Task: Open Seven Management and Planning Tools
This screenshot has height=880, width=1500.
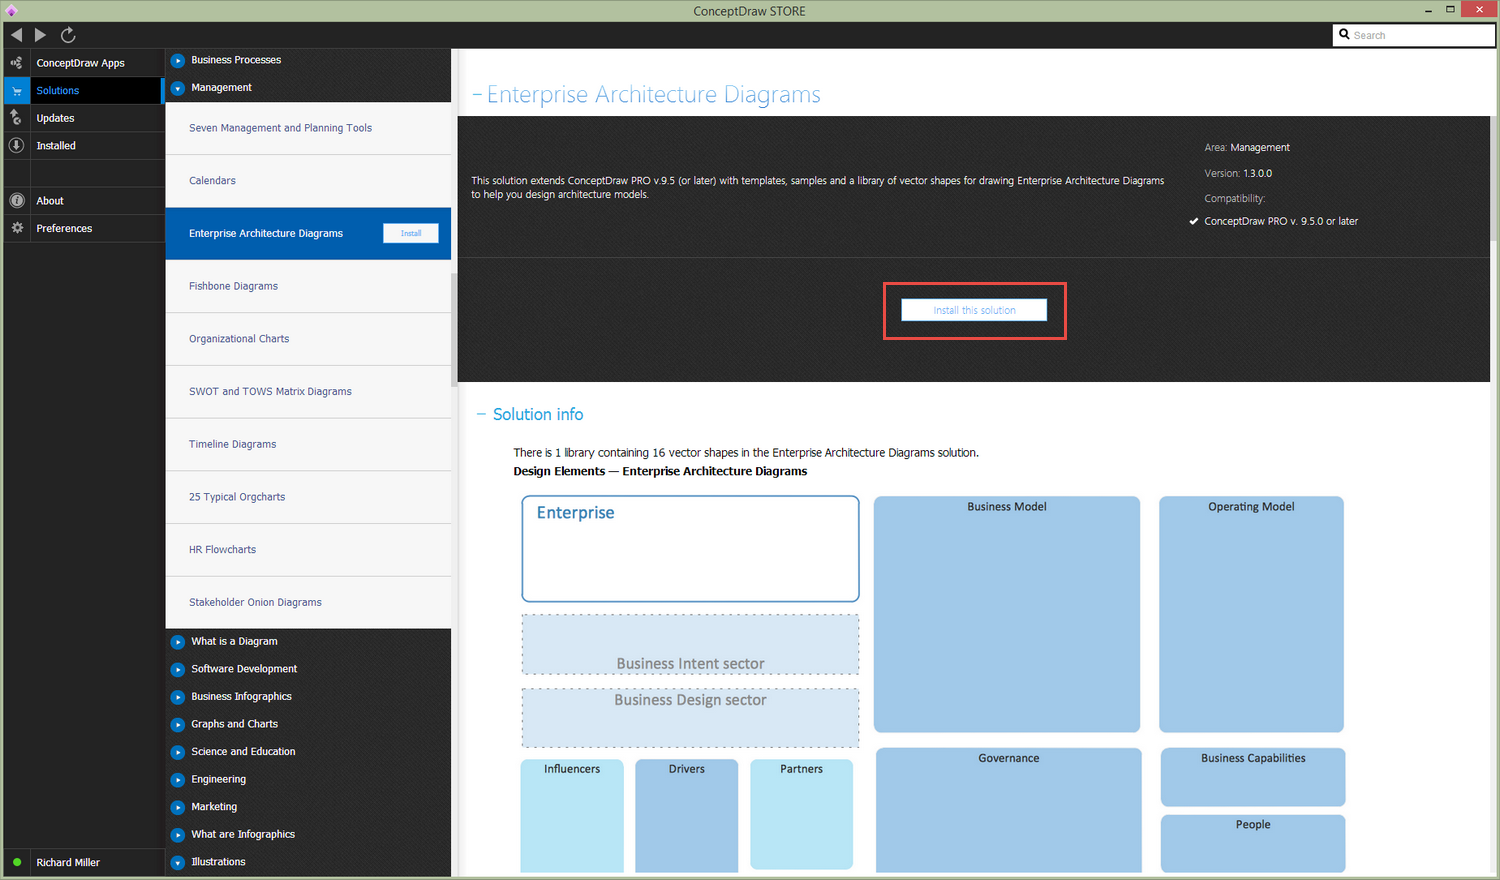Action: [308, 128]
